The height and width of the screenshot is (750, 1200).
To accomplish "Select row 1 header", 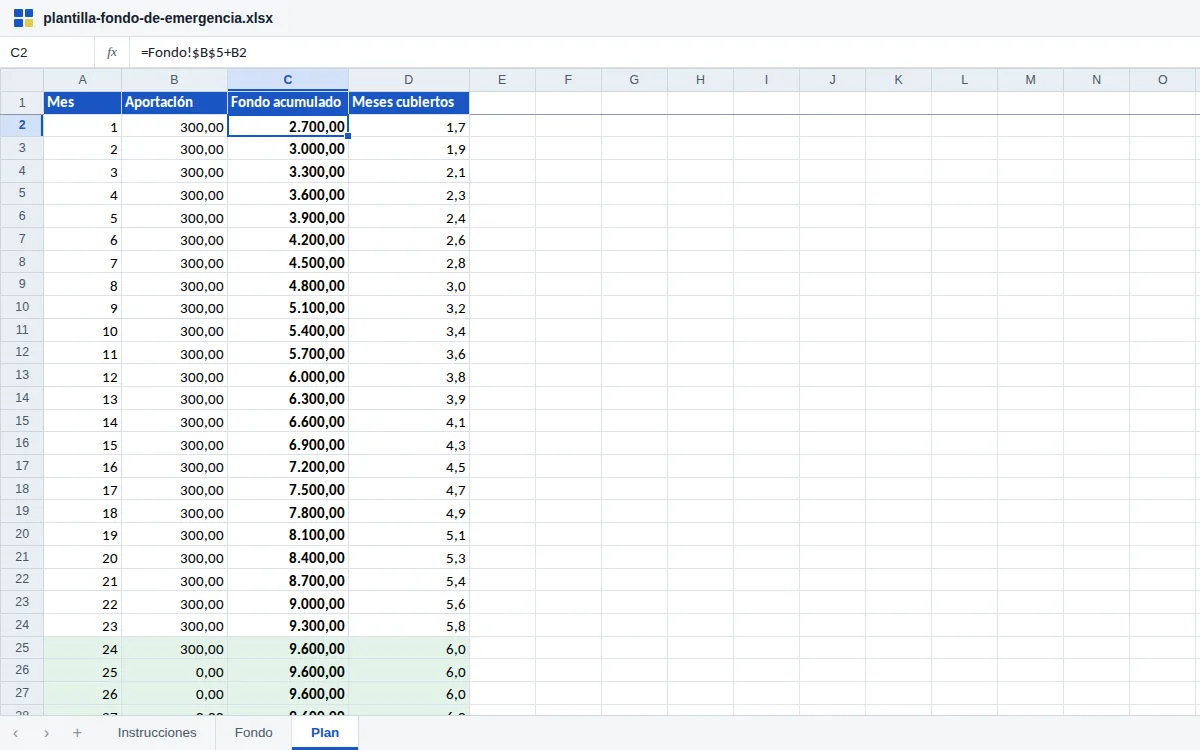I will [22, 102].
